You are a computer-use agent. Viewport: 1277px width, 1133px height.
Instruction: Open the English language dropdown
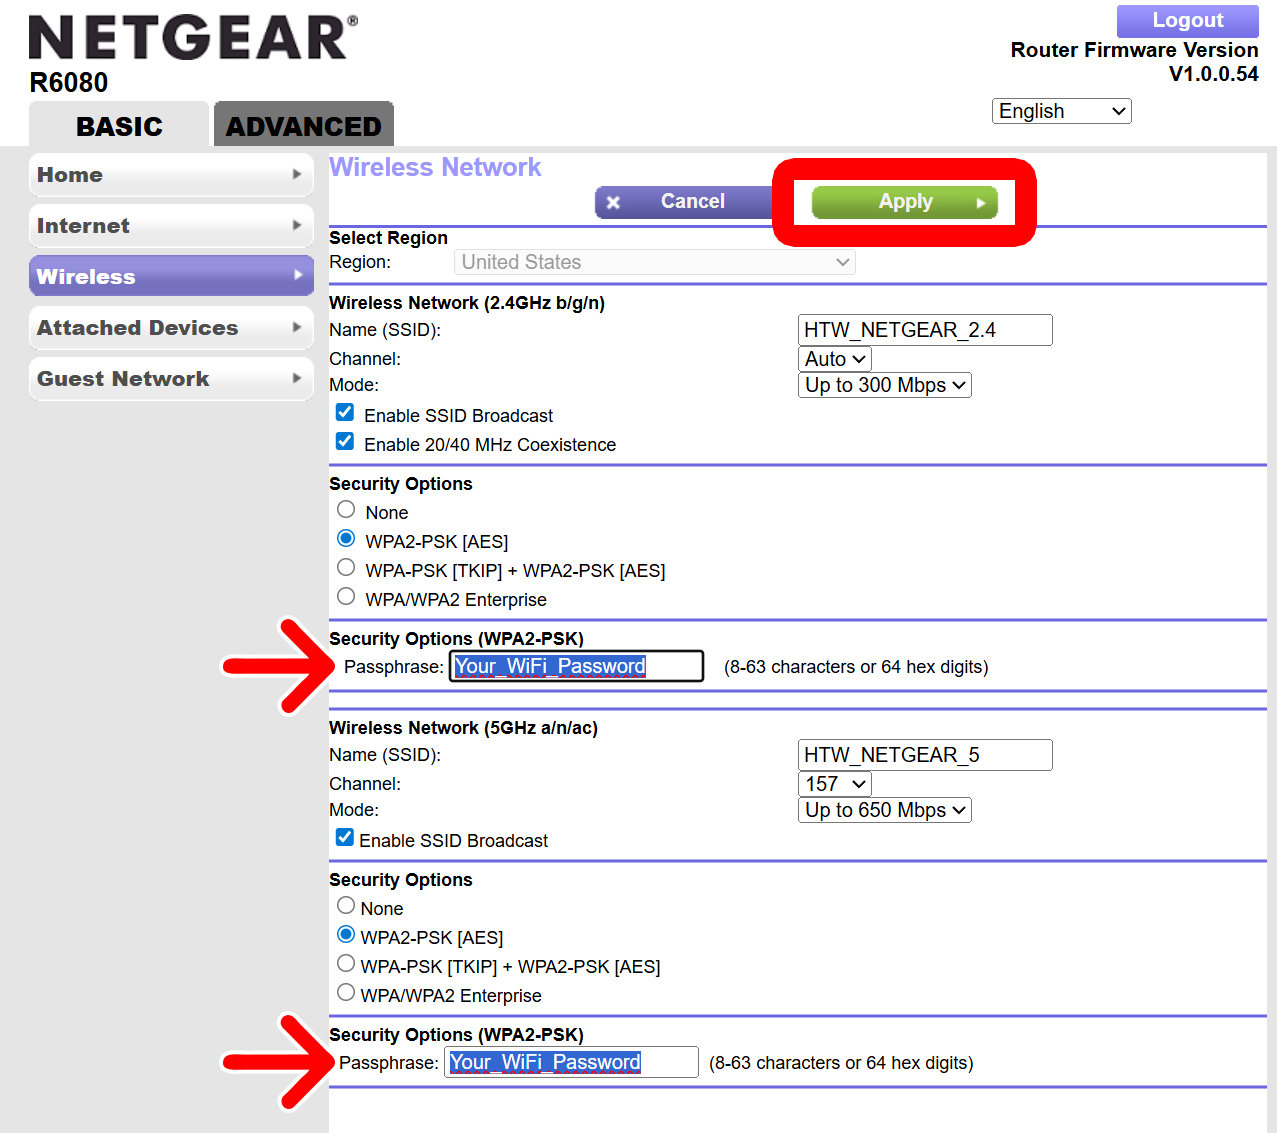[x=1061, y=111]
